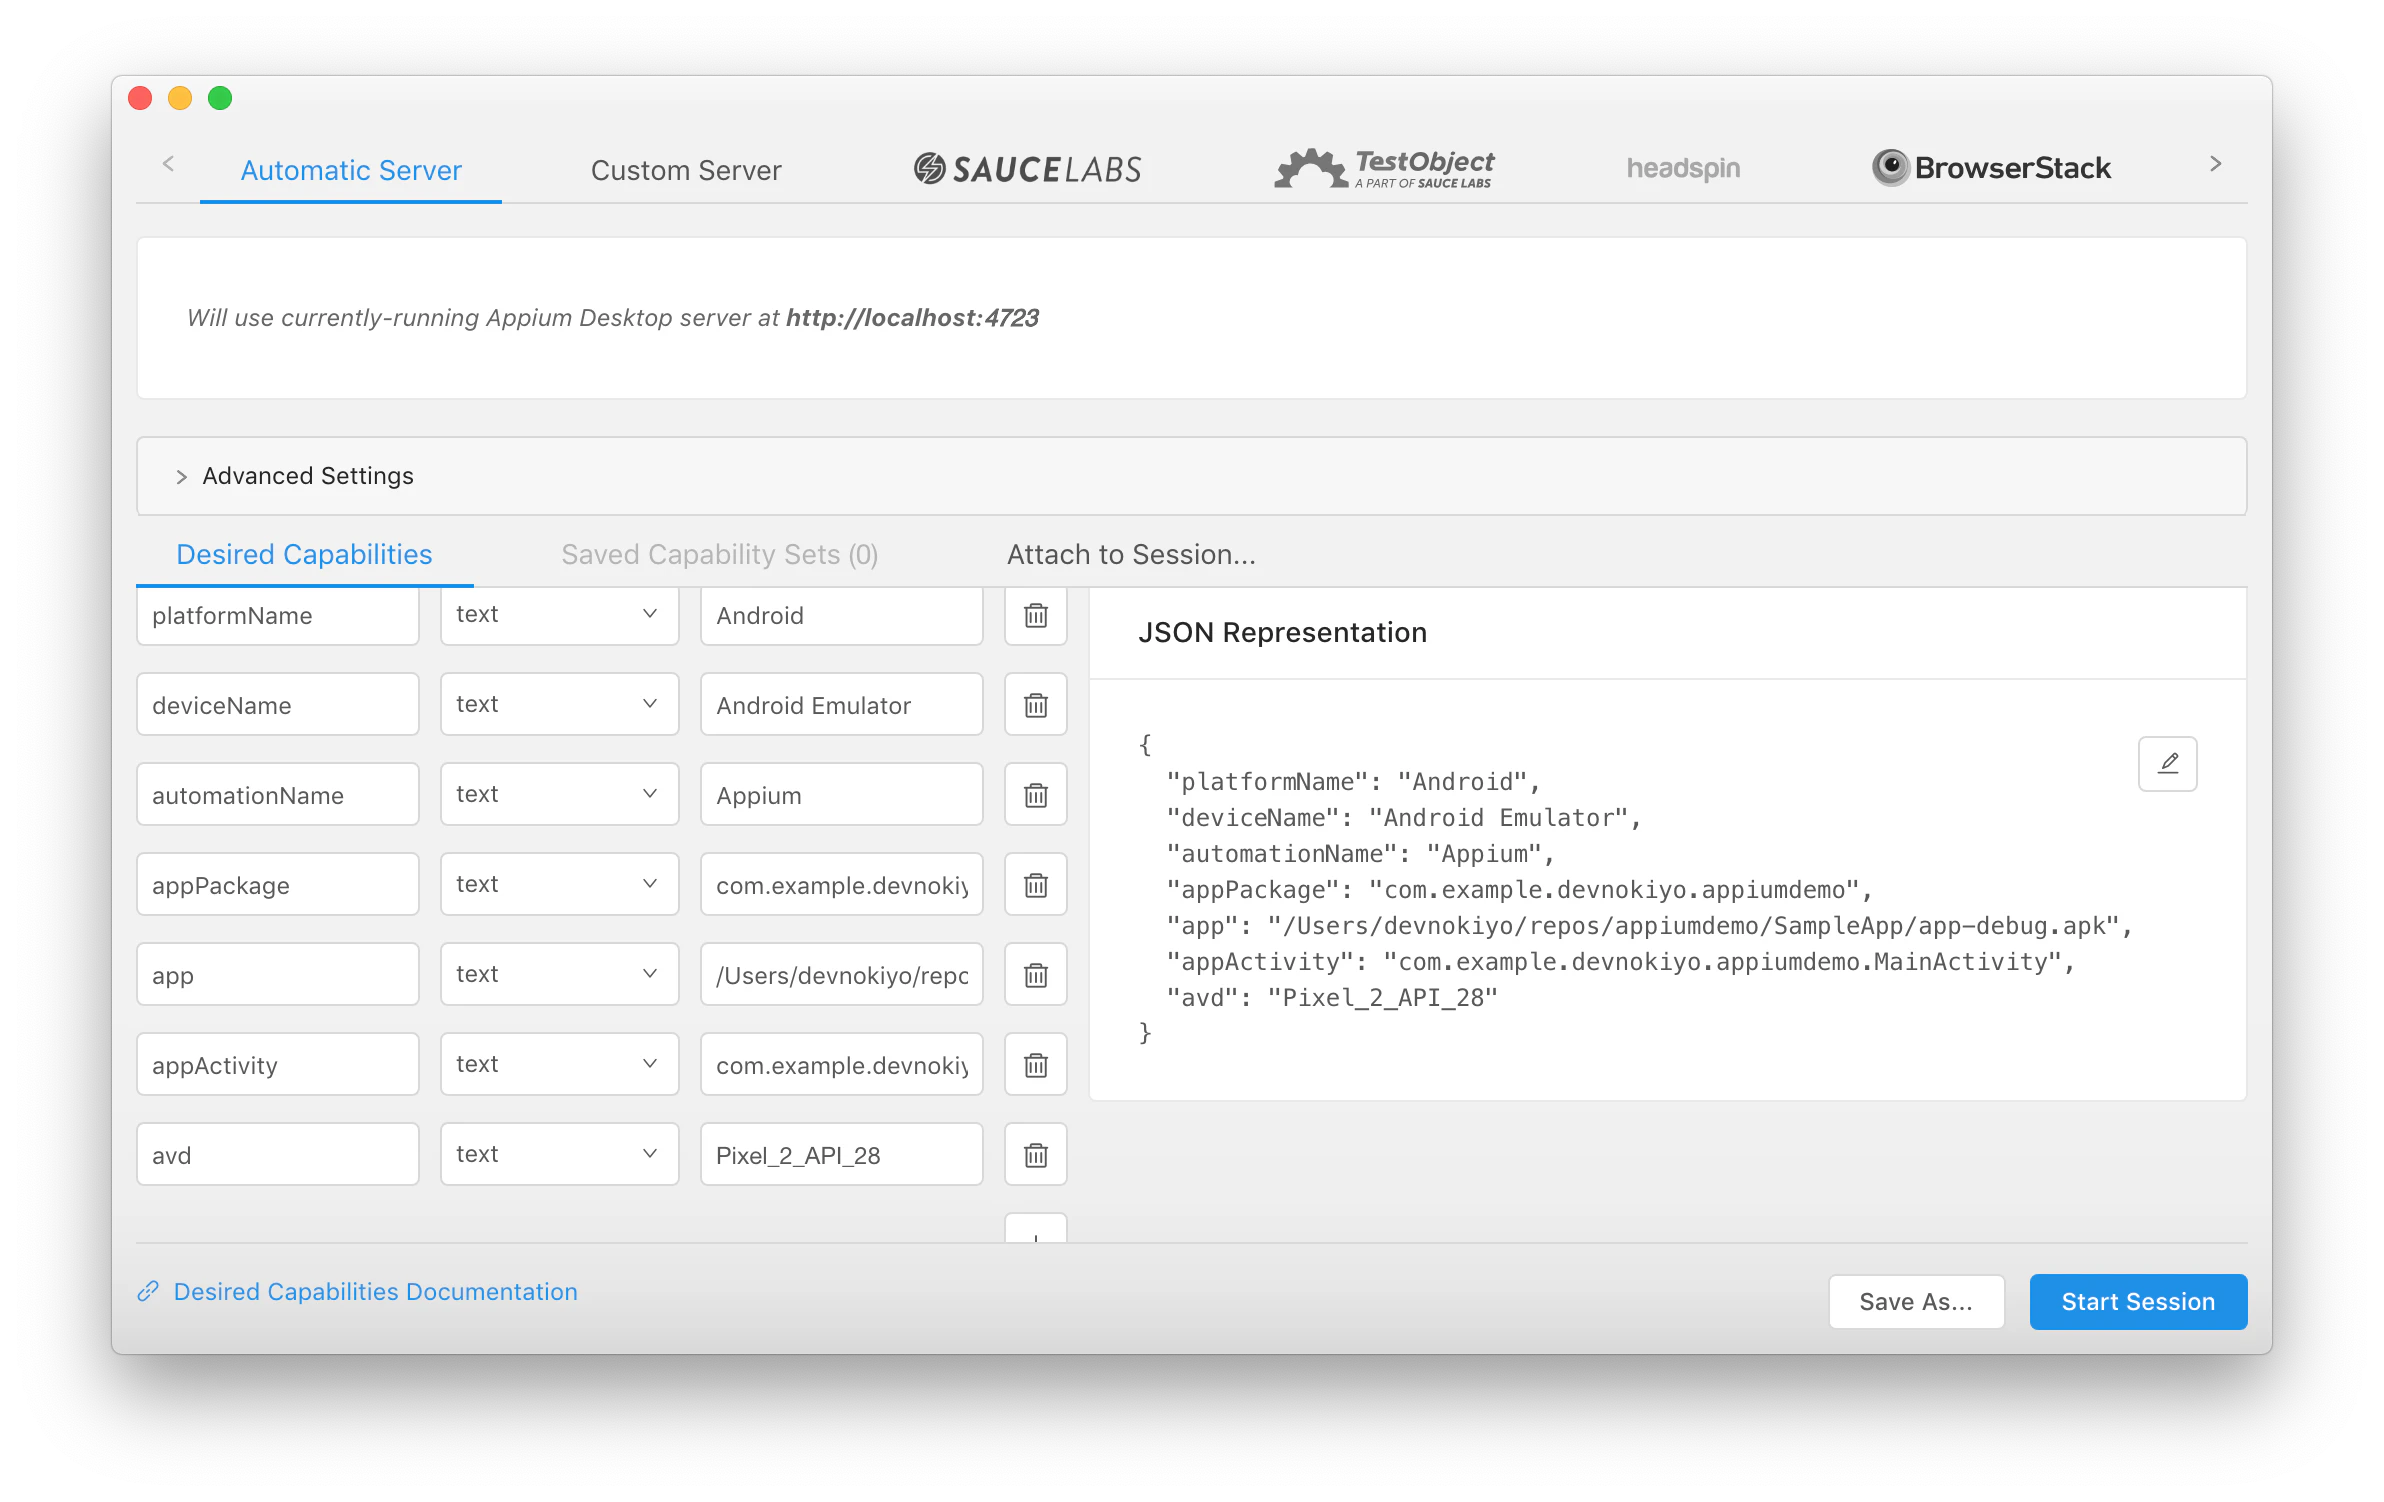2384x1502 pixels.
Task: Open the TestObject server tab
Action: (x=1384, y=169)
